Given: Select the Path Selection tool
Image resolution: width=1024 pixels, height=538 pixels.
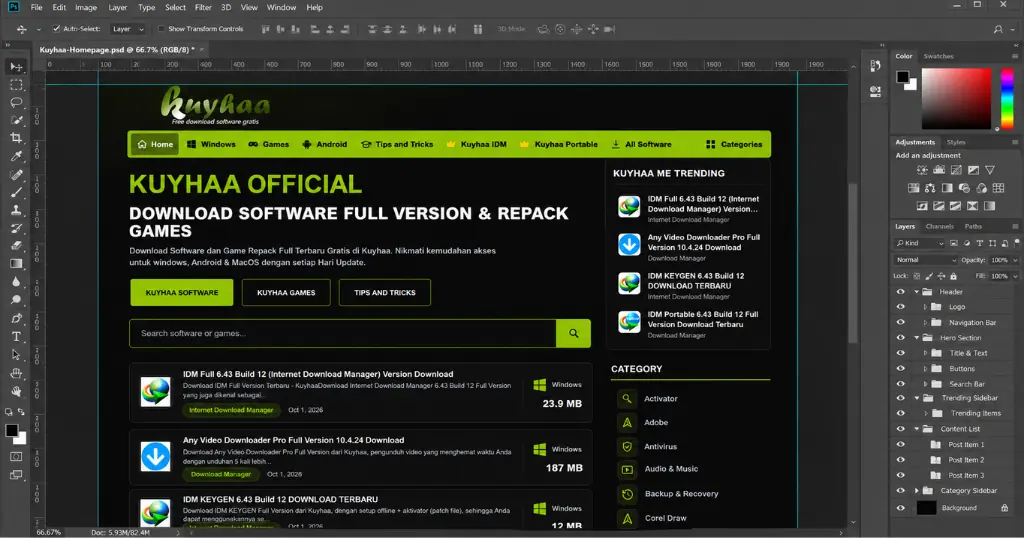Looking at the screenshot, I should tap(16, 355).
